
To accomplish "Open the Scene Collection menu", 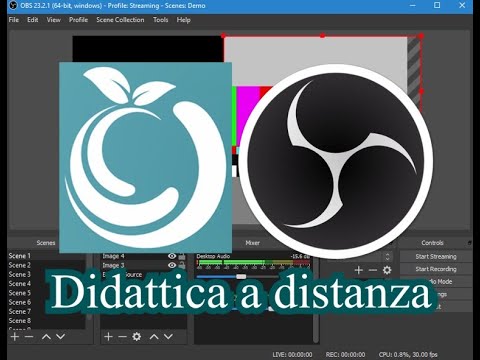I will pos(120,20).
